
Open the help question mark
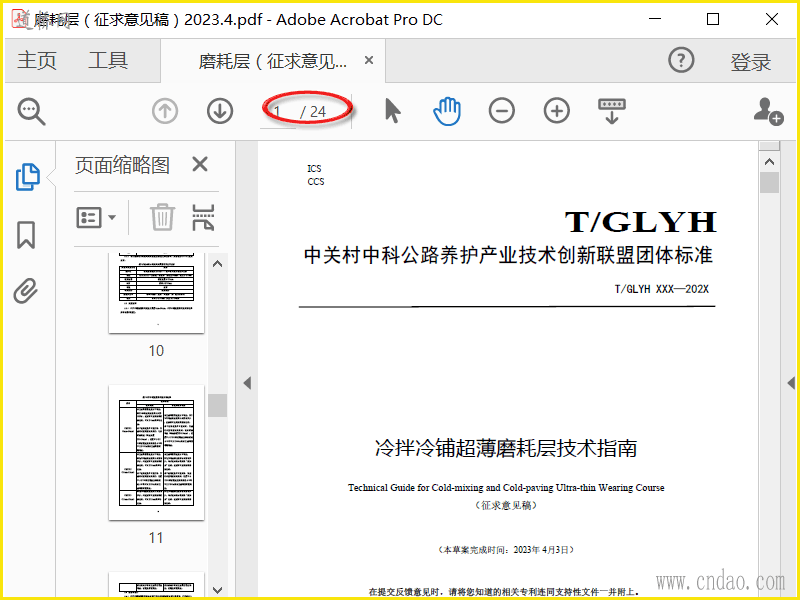681,60
